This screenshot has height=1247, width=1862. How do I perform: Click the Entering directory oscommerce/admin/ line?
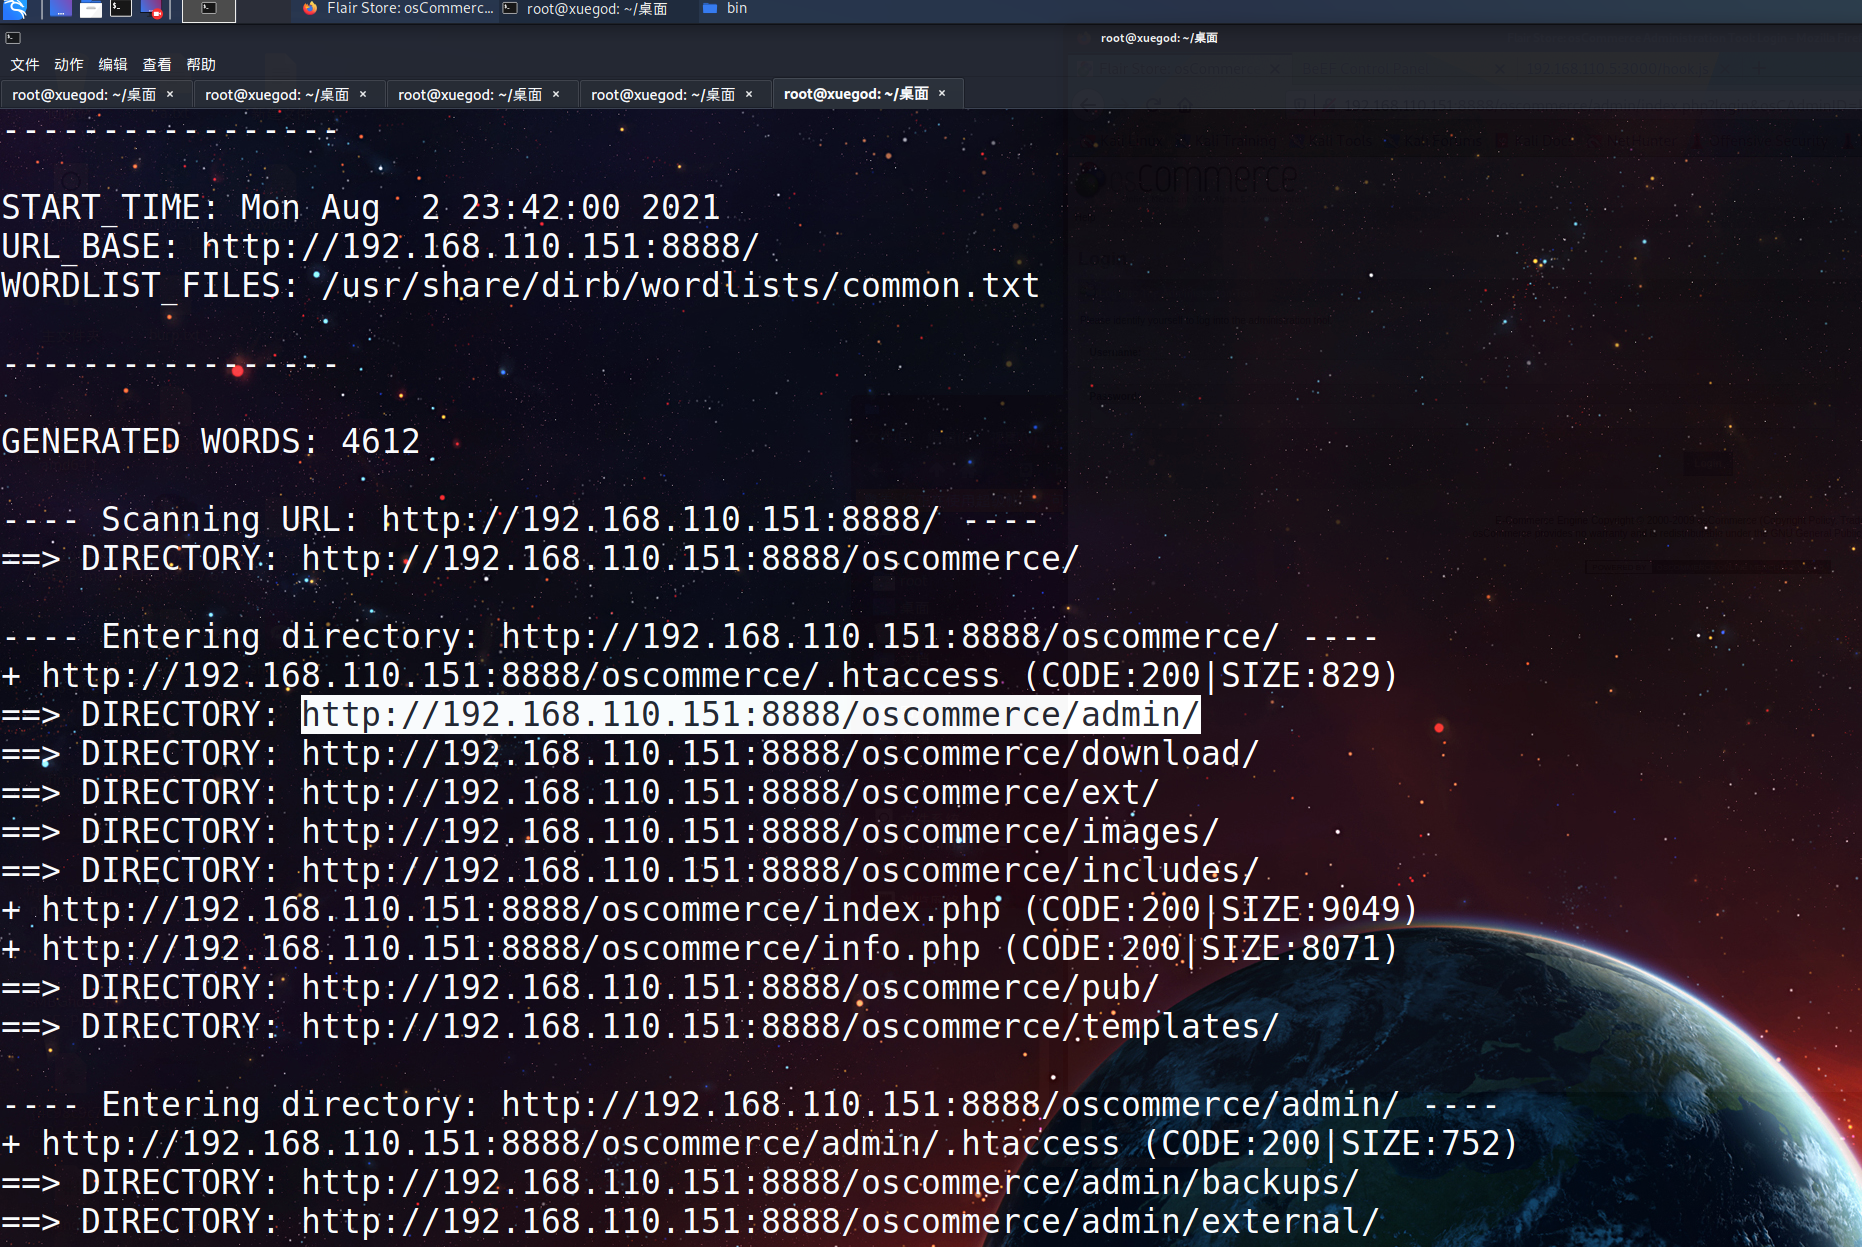(x=750, y=1105)
